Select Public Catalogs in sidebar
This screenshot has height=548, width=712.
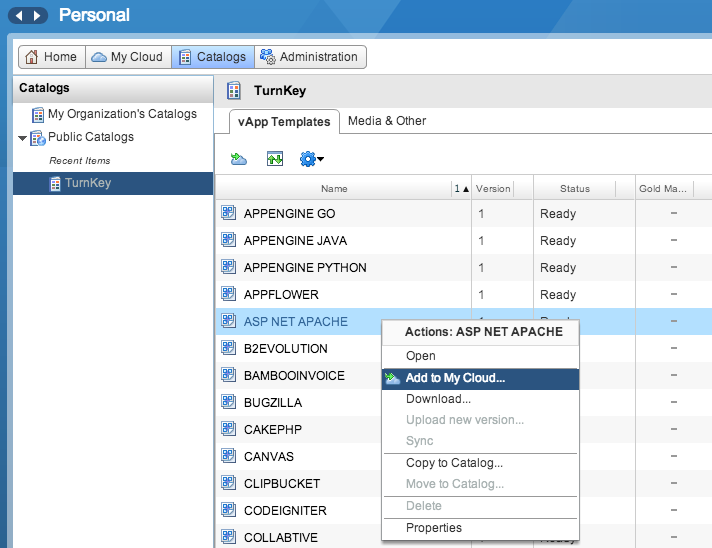click(91, 137)
